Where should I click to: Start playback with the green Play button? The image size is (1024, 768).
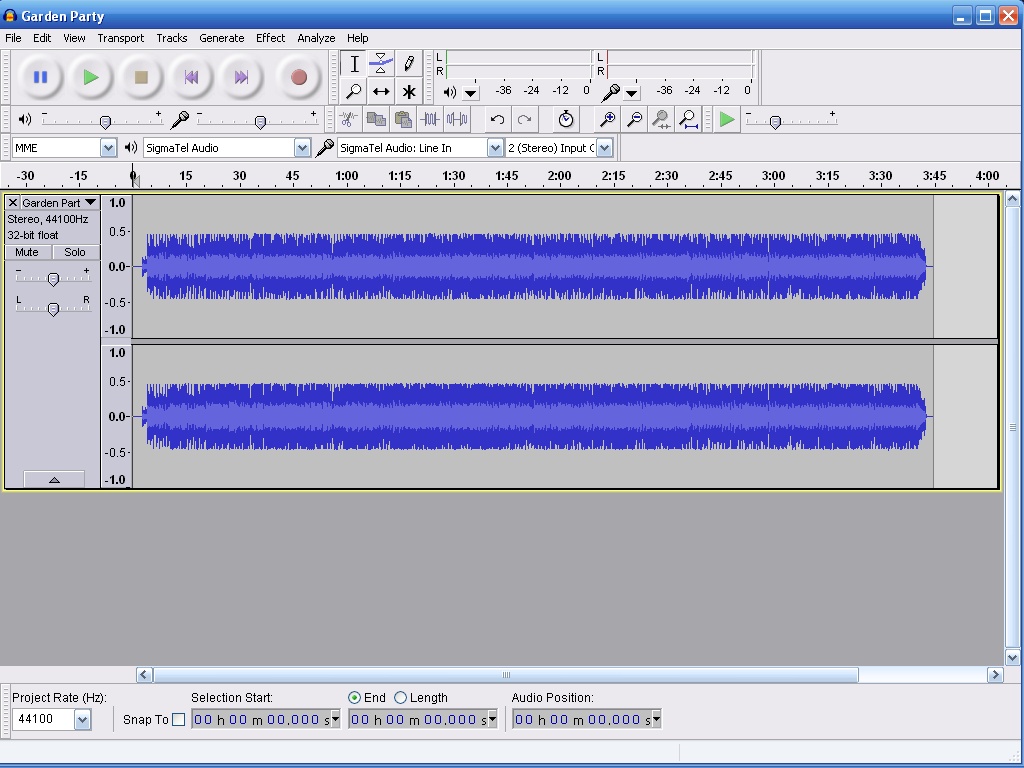click(x=91, y=77)
